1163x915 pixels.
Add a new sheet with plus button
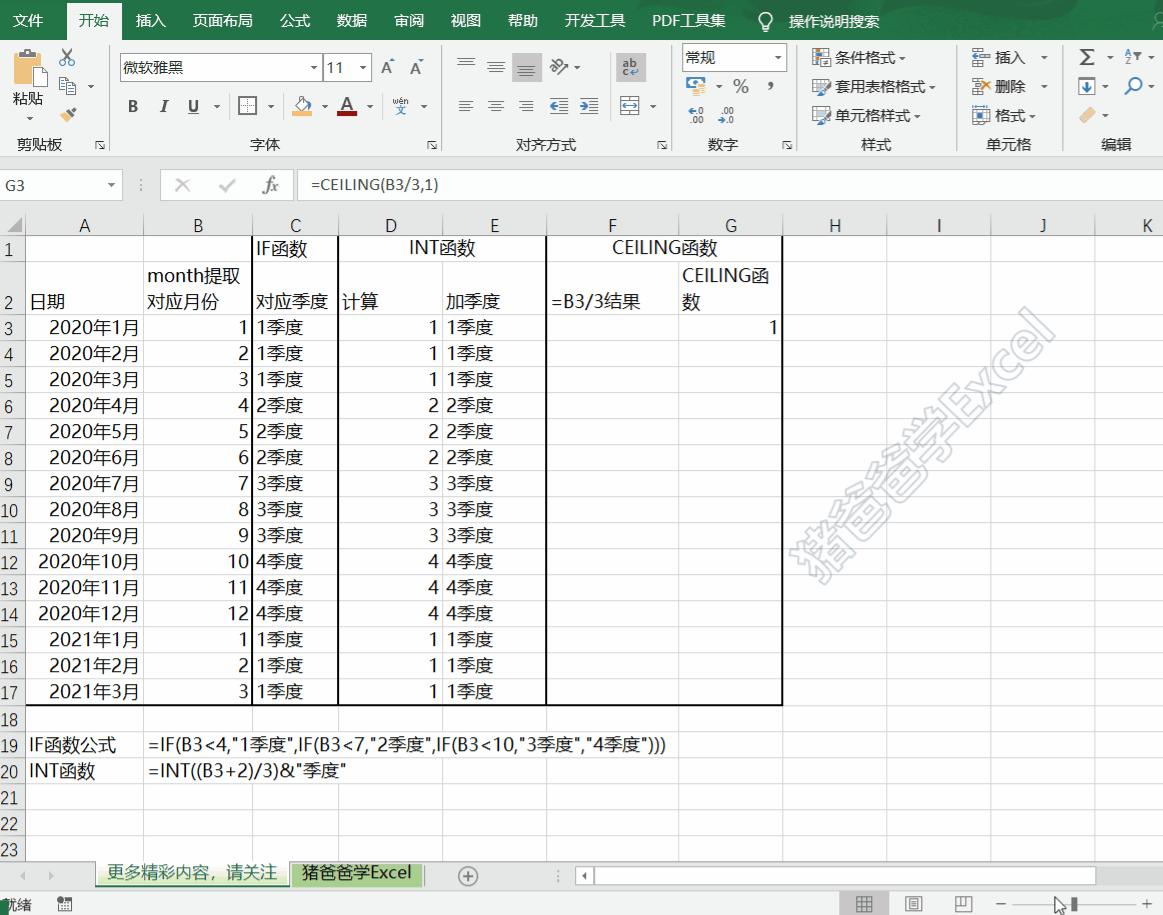(468, 876)
